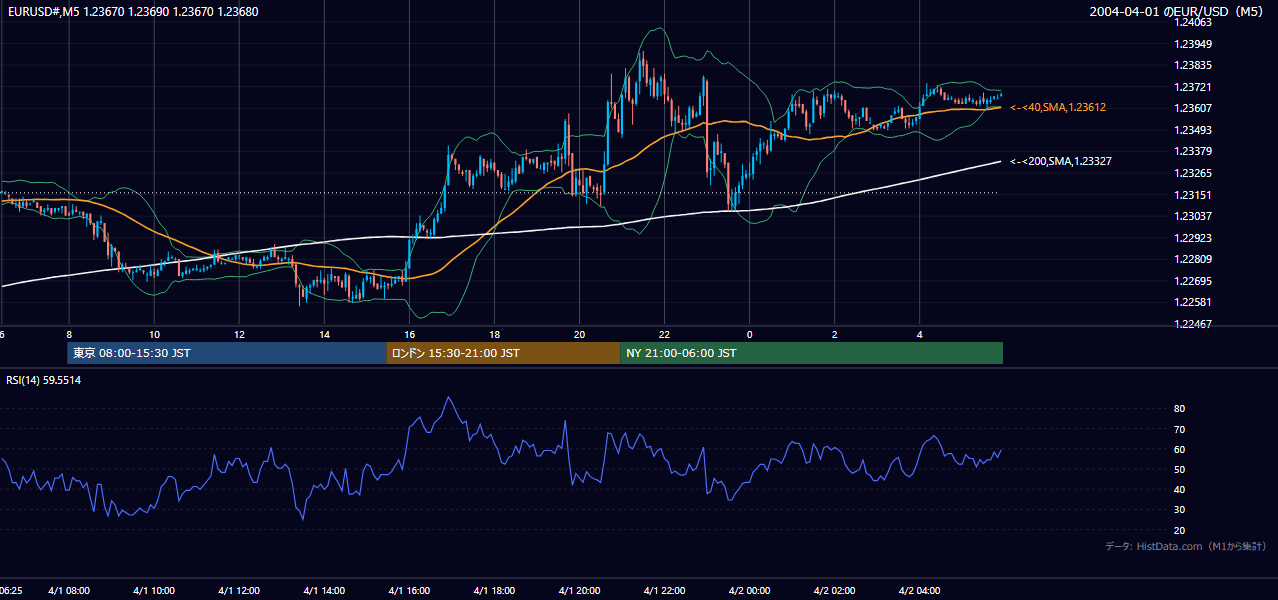Click the RSI scale value 40
Image resolution: width=1278 pixels, height=600 pixels.
pyautogui.click(x=1179, y=489)
